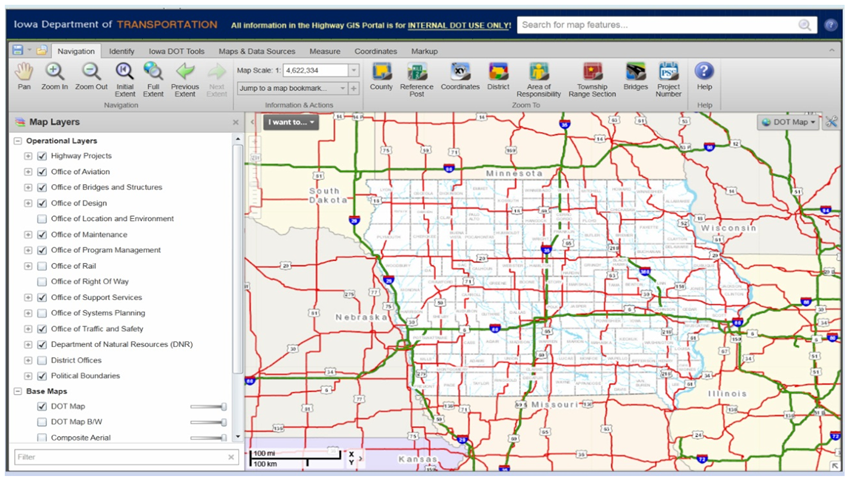Image resolution: width=850 pixels, height=482 pixels.
Task: Click INTERNAL DOT USE ONLY link
Action: pyautogui.click(x=459, y=25)
